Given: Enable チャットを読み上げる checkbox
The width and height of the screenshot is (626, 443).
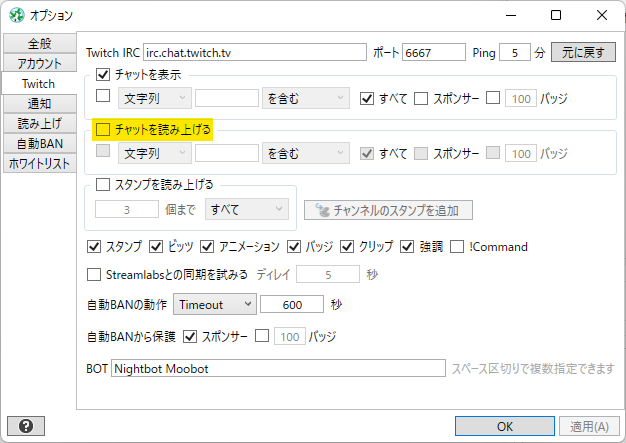Looking at the screenshot, I should [103, 129].
